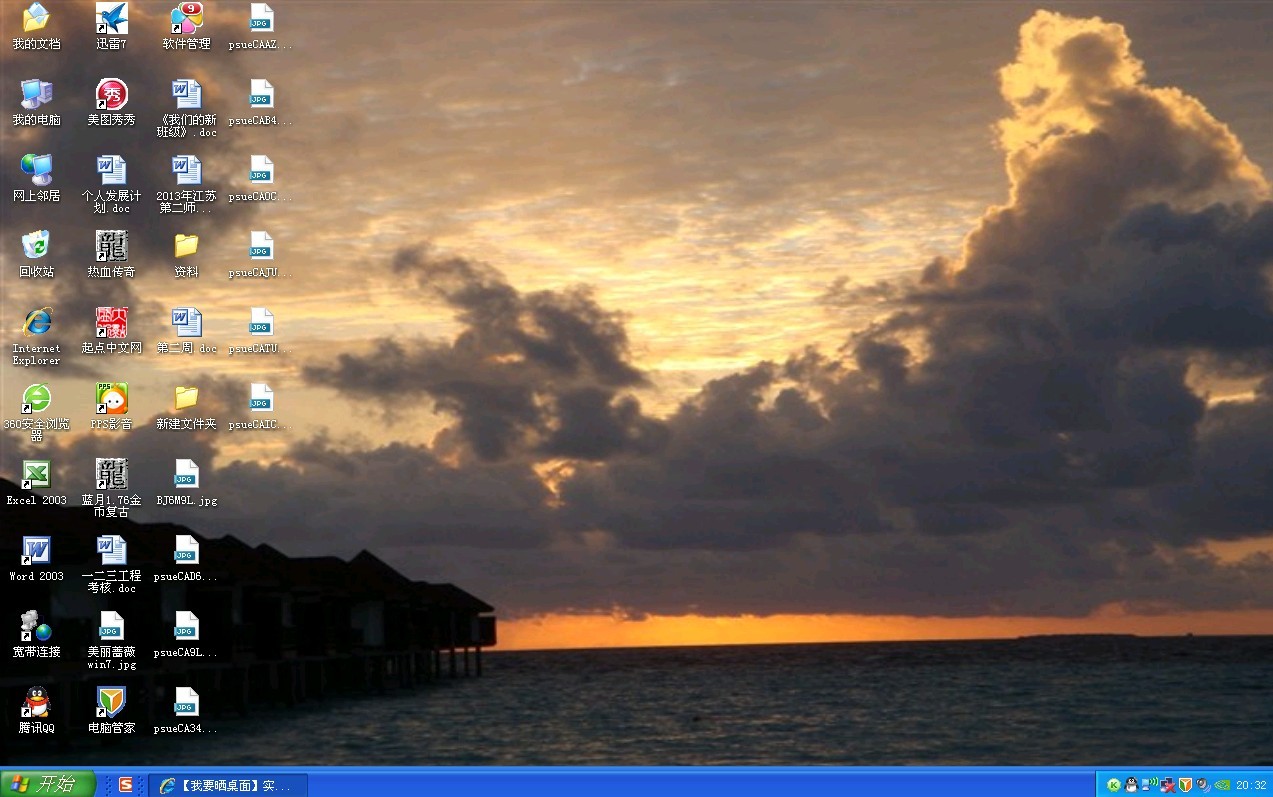Click the system clock showing 20:32

click(x=1251, y=785)
